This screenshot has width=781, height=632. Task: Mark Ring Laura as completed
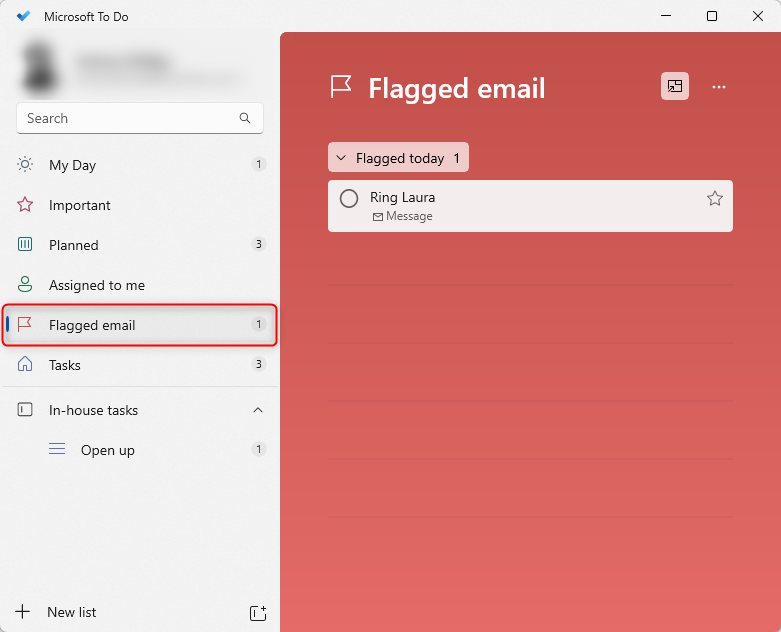point(349,198)
